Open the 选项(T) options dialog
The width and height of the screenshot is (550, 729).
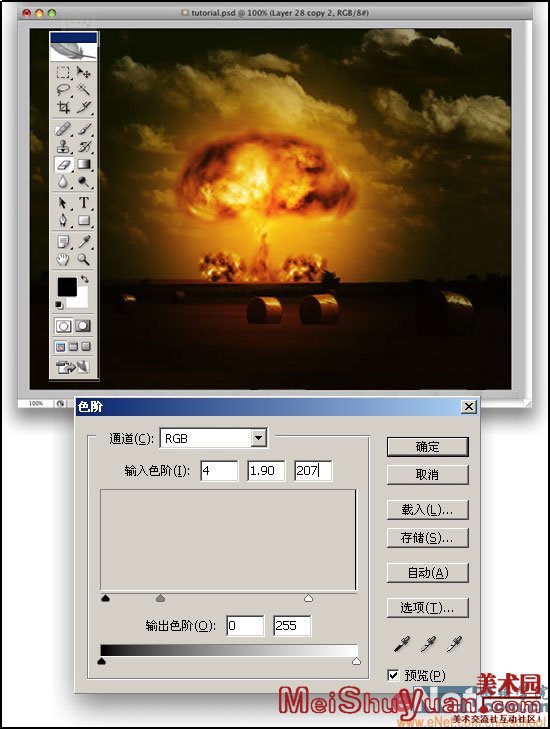click(x=427, y=607)
